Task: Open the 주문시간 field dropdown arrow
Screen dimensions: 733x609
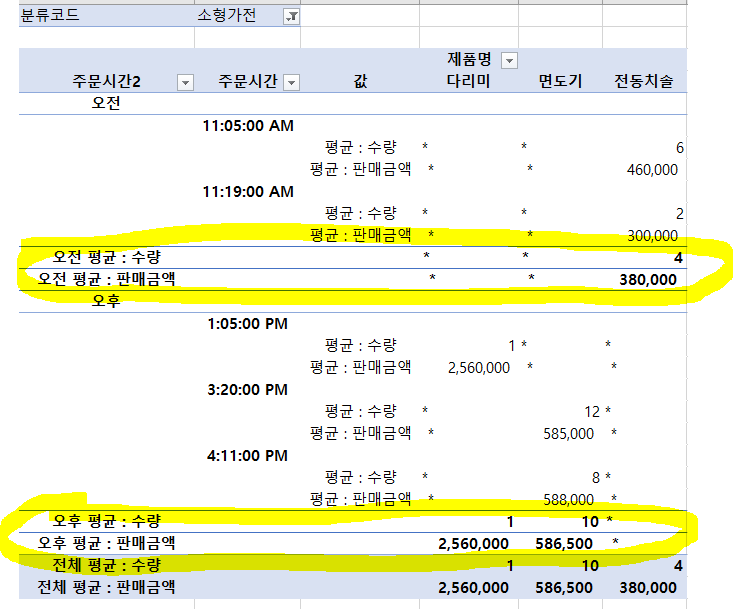Action: (291, 82)
